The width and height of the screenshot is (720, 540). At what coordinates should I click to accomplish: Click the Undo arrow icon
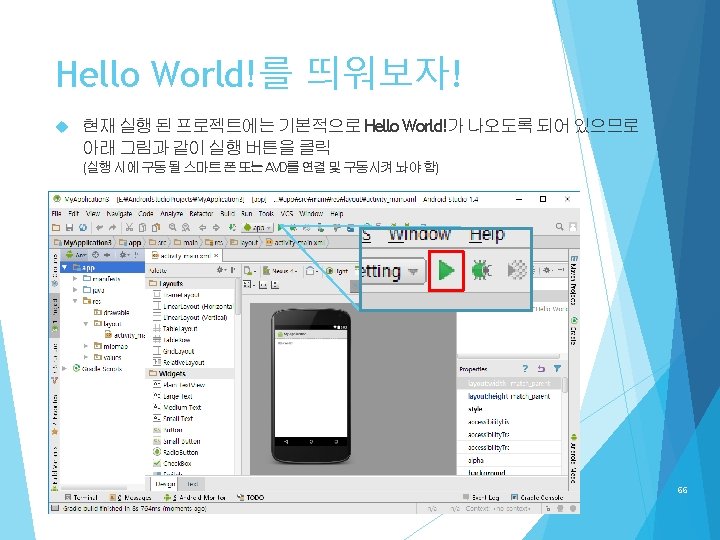pos(99,227)
